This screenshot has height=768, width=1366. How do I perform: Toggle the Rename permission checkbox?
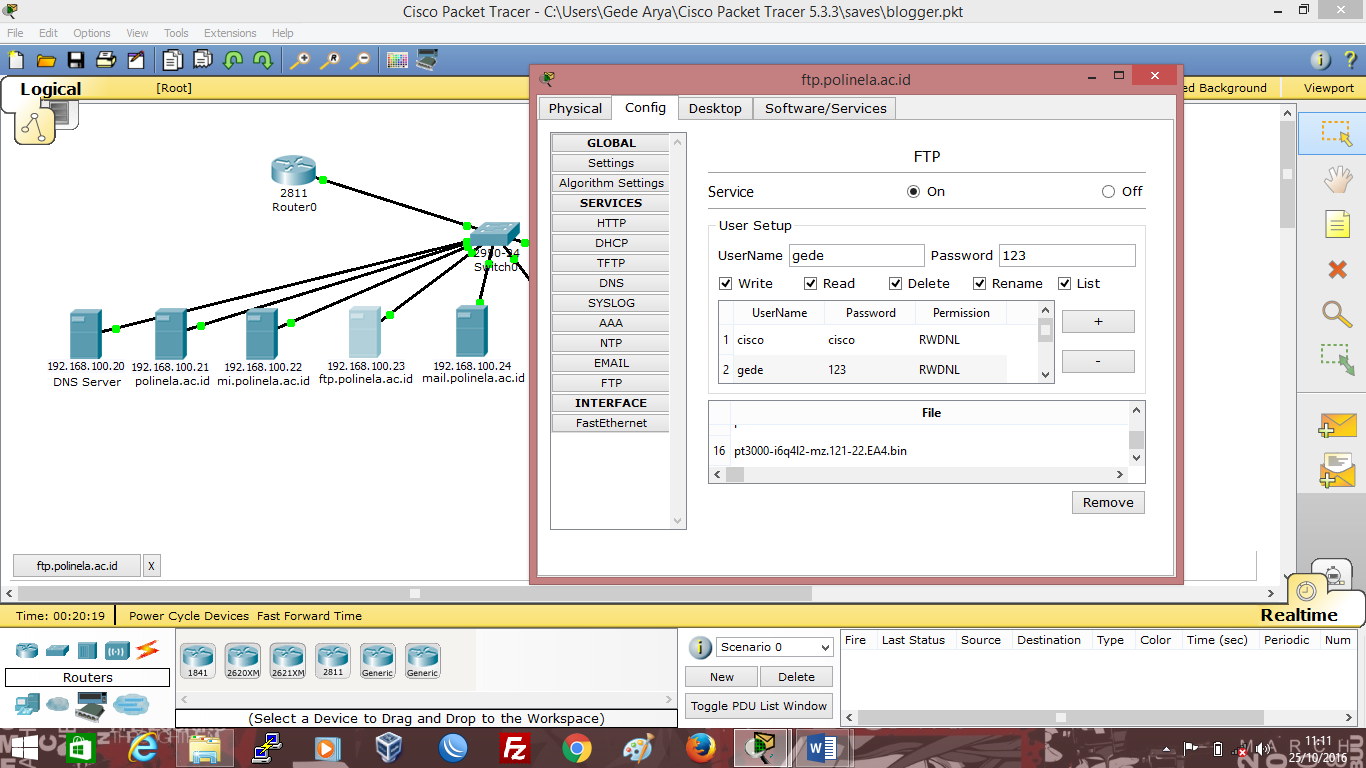[980, 284]
